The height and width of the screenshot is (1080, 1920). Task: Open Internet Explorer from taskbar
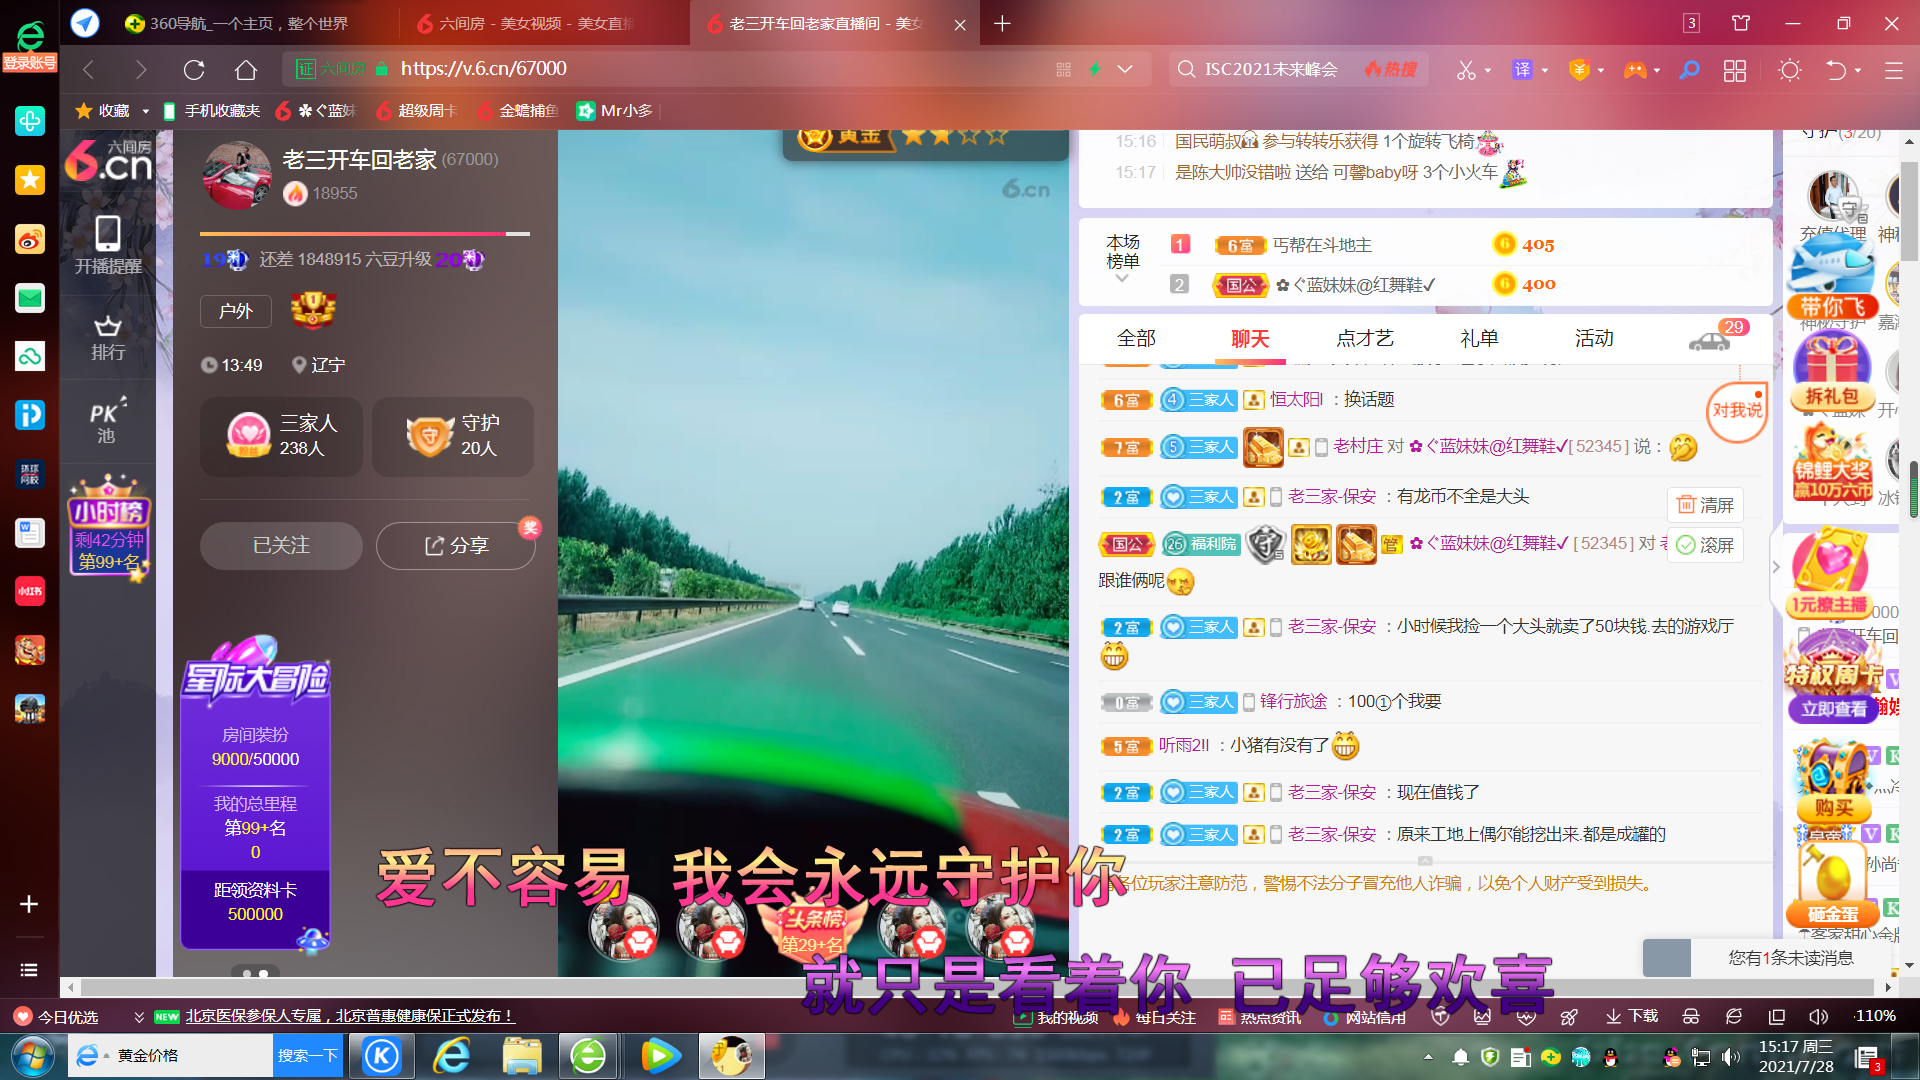[452, 1056]
